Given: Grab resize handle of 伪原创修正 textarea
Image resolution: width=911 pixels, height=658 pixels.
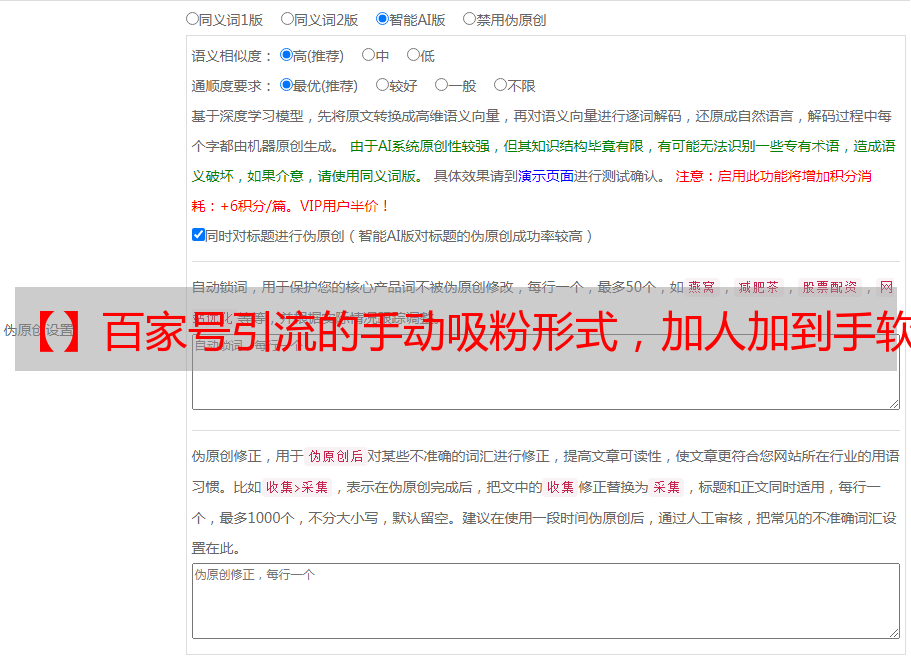Looking at the screenshot, I should click(894, 633).
